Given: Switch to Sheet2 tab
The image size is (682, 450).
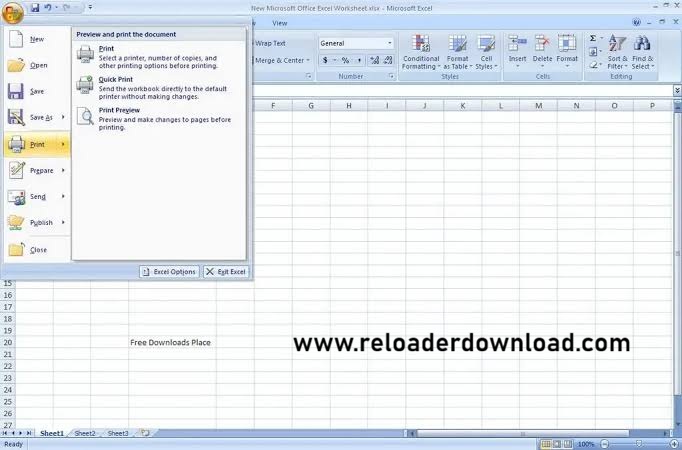Looking at the screenshot, I should pyautogui.click(x=85, y=433).
